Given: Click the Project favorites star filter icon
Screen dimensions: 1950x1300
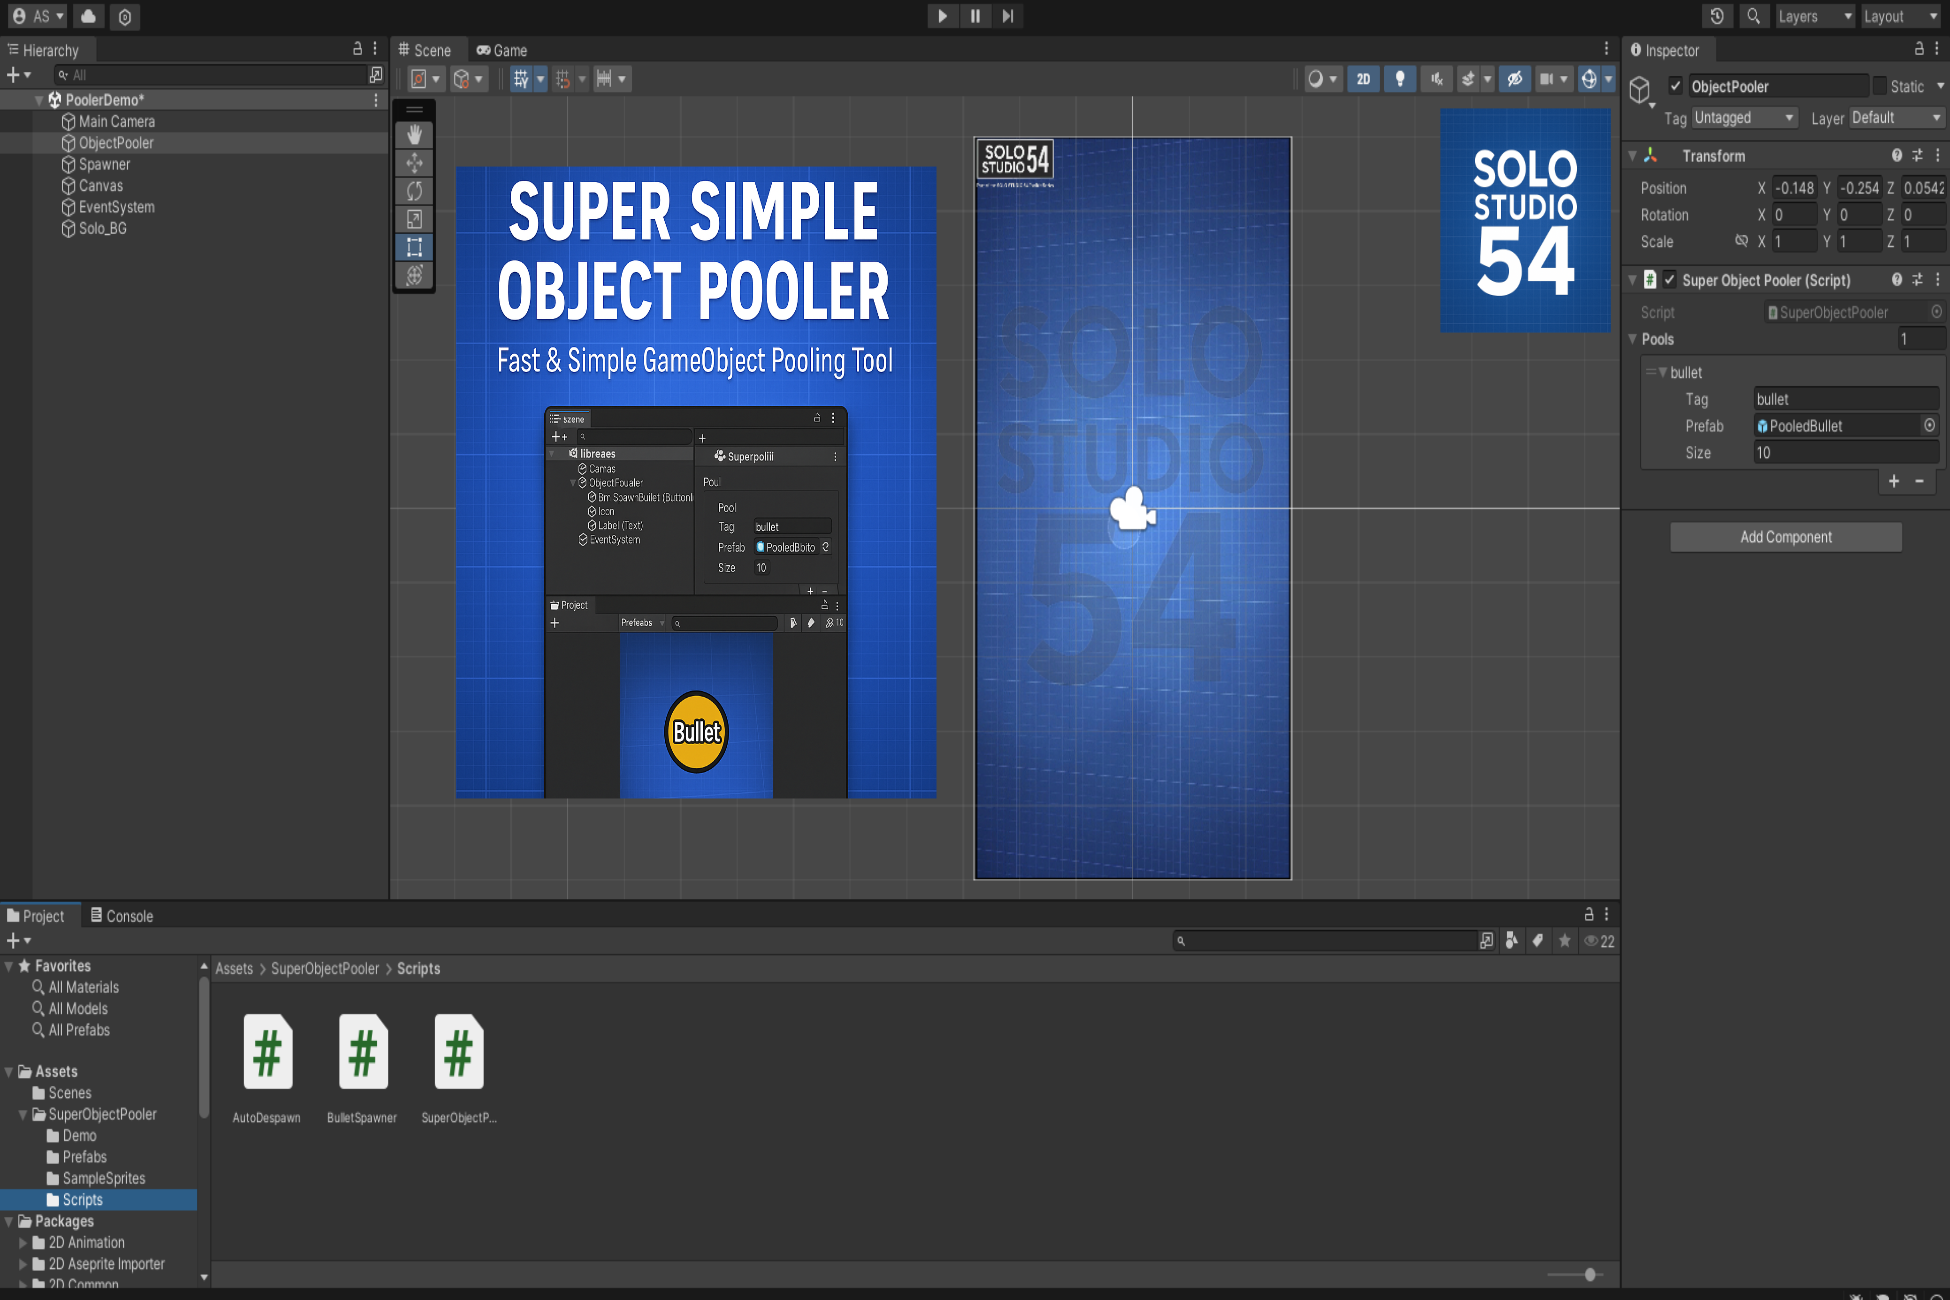Looking at the screenshot, I should tap(1564, 941).
